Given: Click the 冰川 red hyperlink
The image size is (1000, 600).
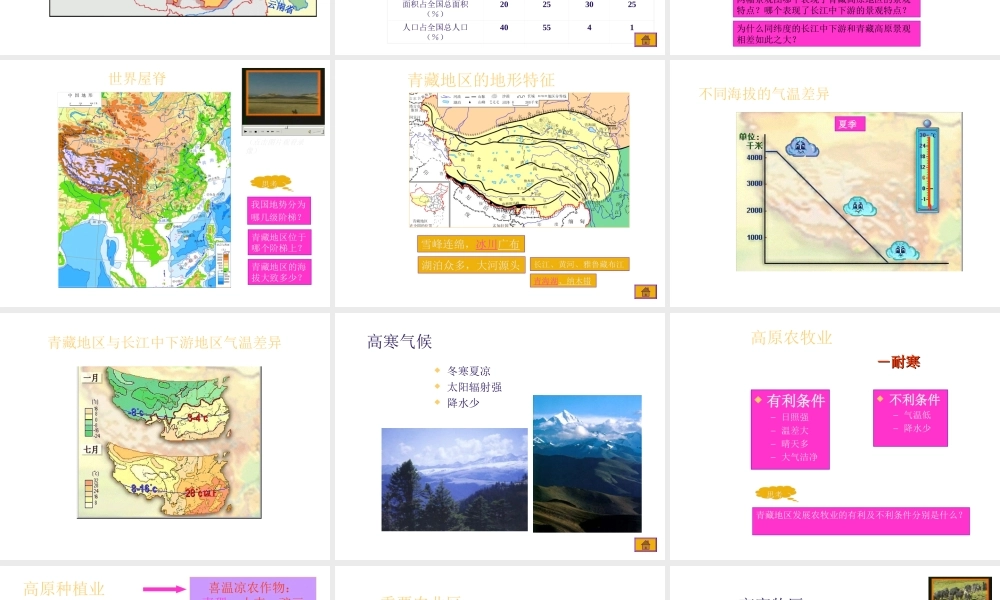Looking at the screenshot, I should tap(486, 244).
